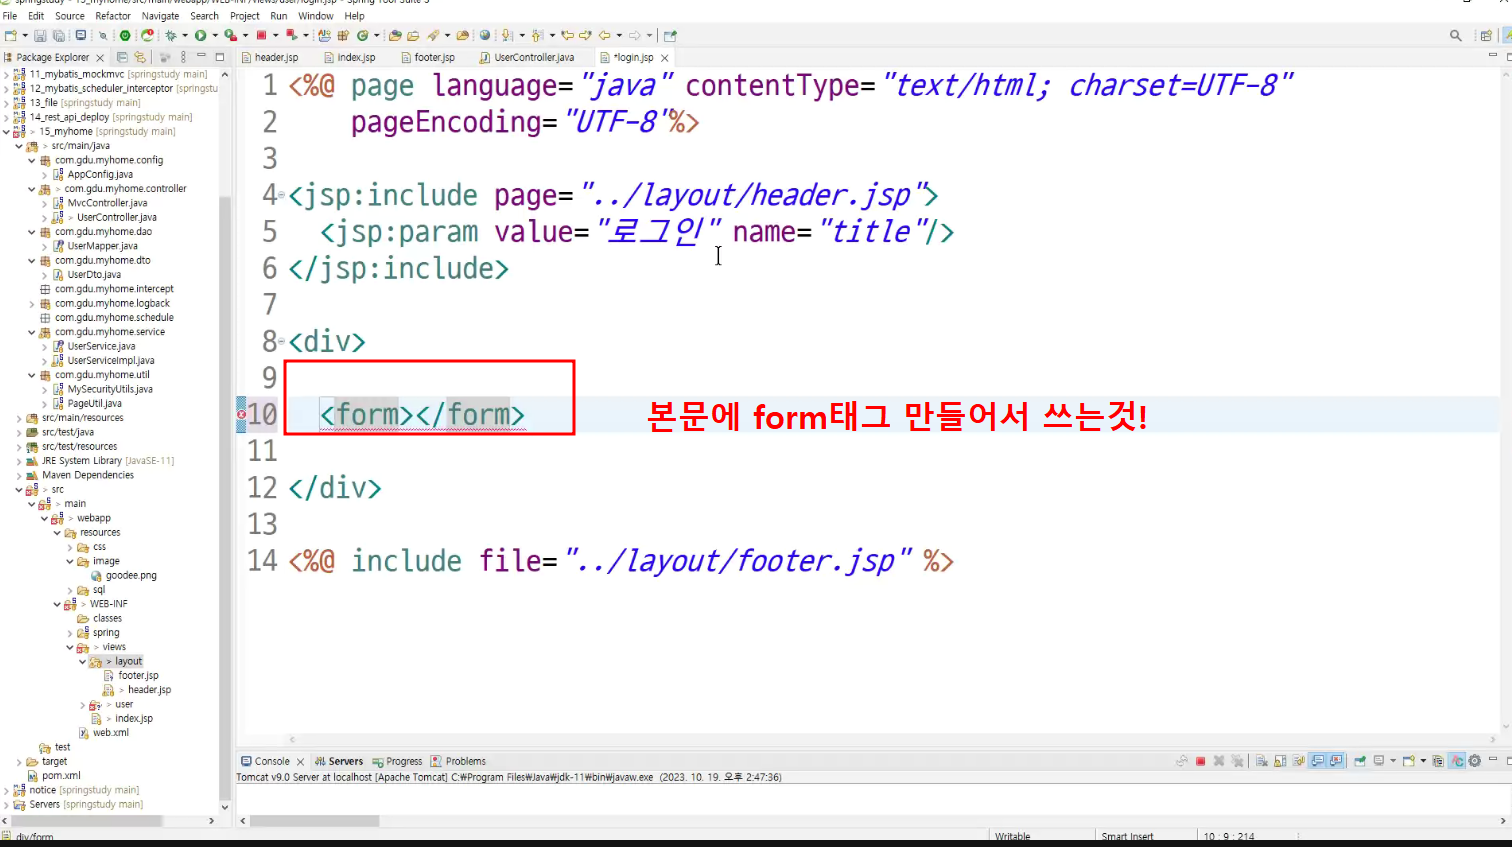The height and width of the screenshot is (847, 1512).
Task: Switch to the header.jsp editor tab
Action: pos(270,58)
